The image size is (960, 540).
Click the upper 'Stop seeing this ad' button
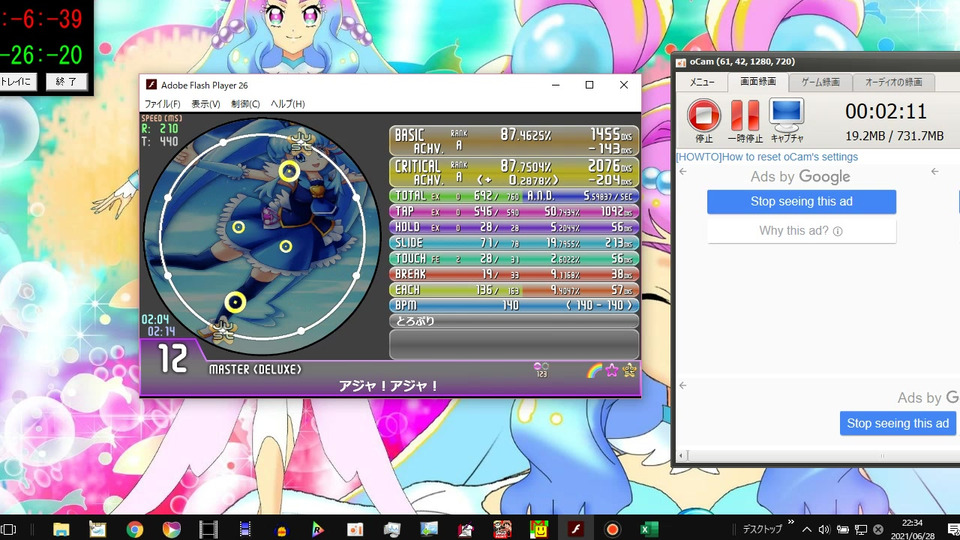point(801,201)
